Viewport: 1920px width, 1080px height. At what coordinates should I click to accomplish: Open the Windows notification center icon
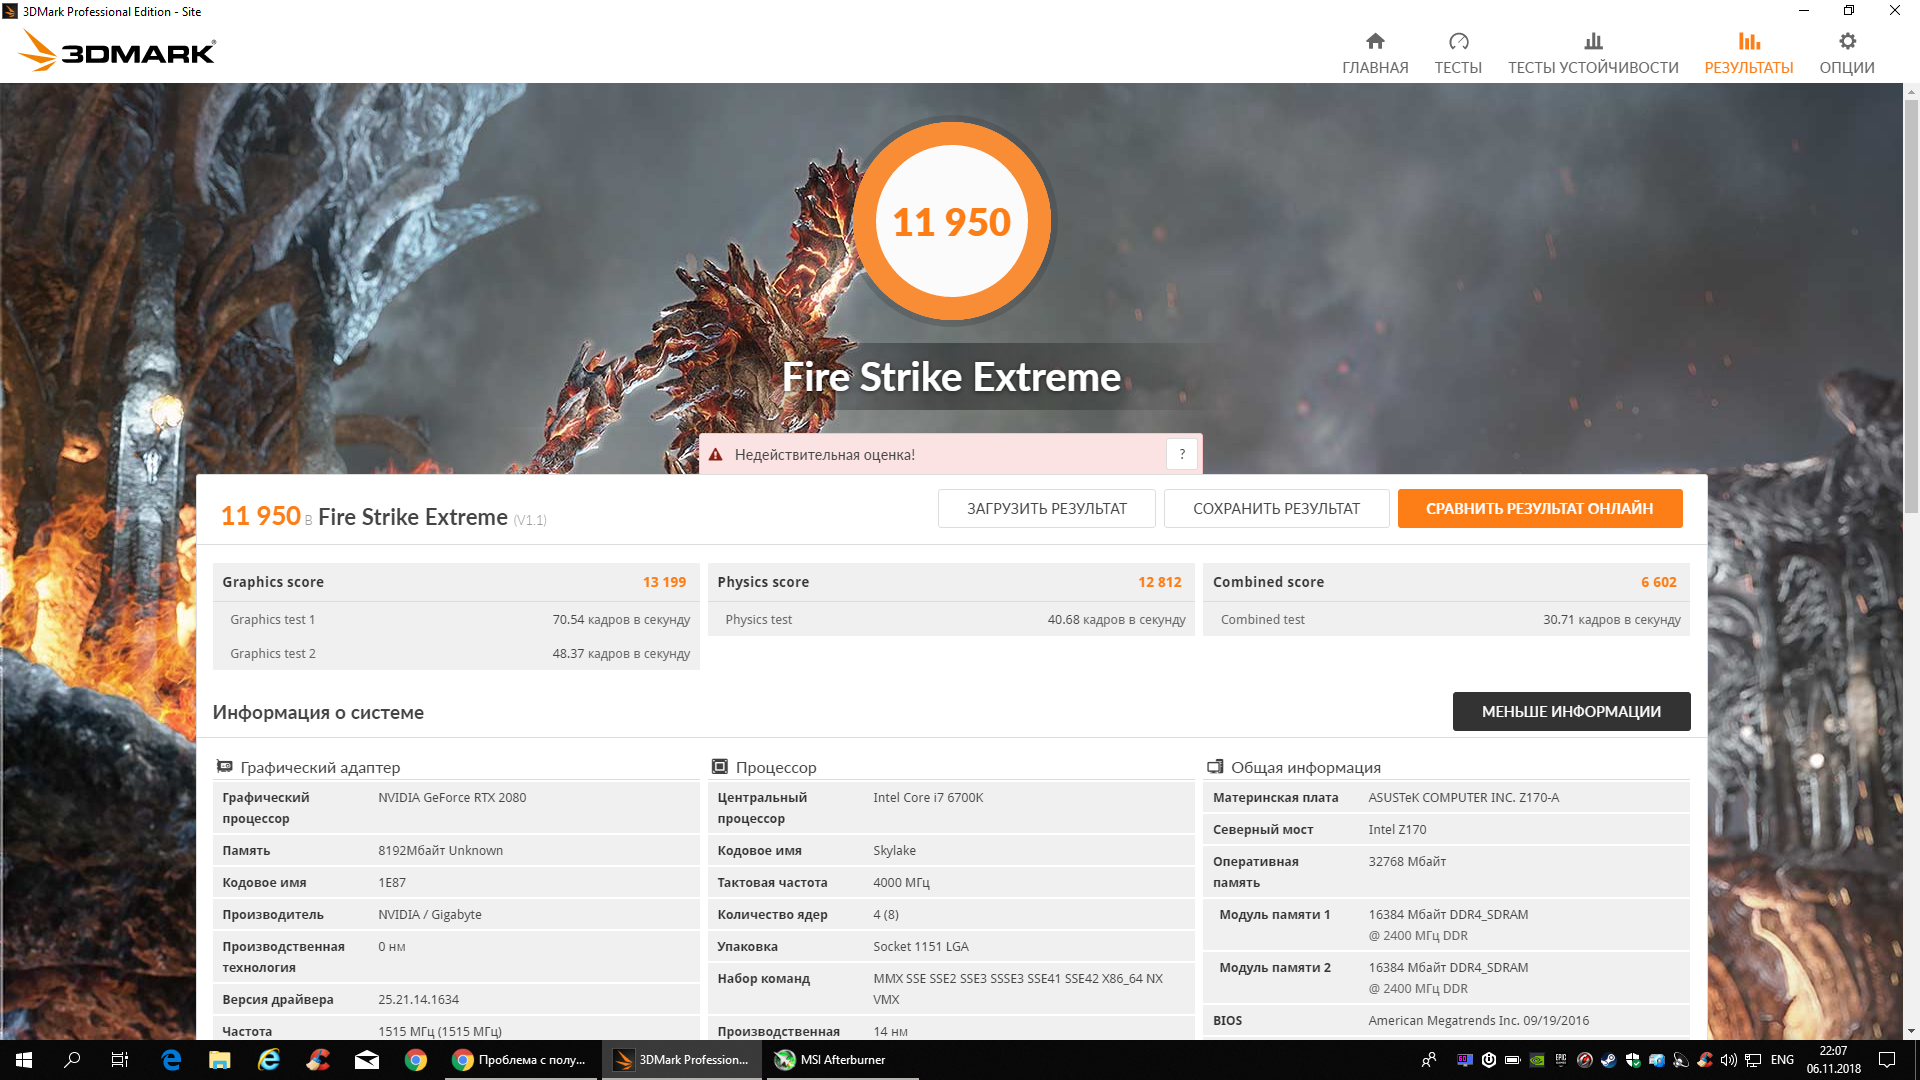pos(1887,1060)
